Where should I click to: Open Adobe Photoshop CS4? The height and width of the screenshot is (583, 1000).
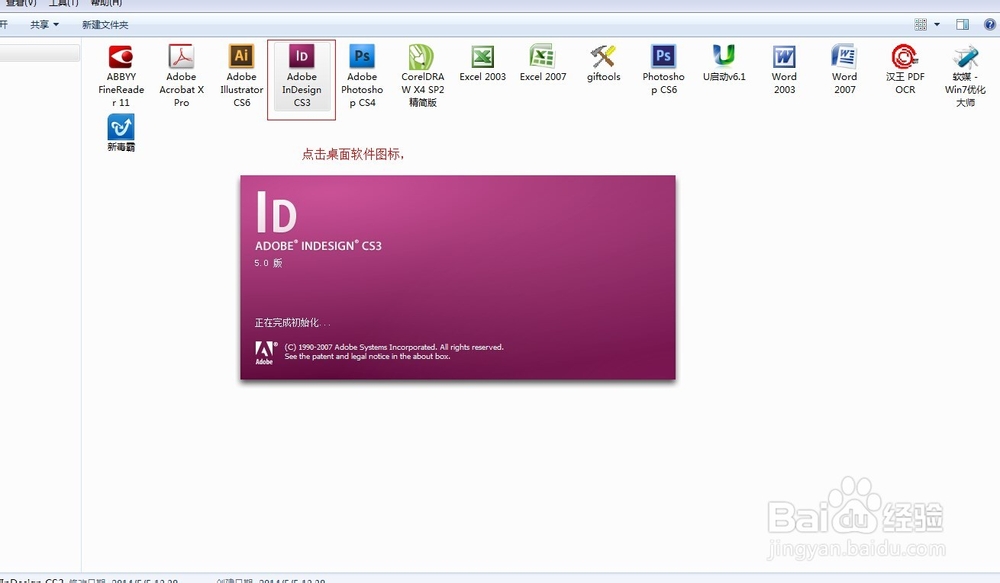(x=361, y=57)
